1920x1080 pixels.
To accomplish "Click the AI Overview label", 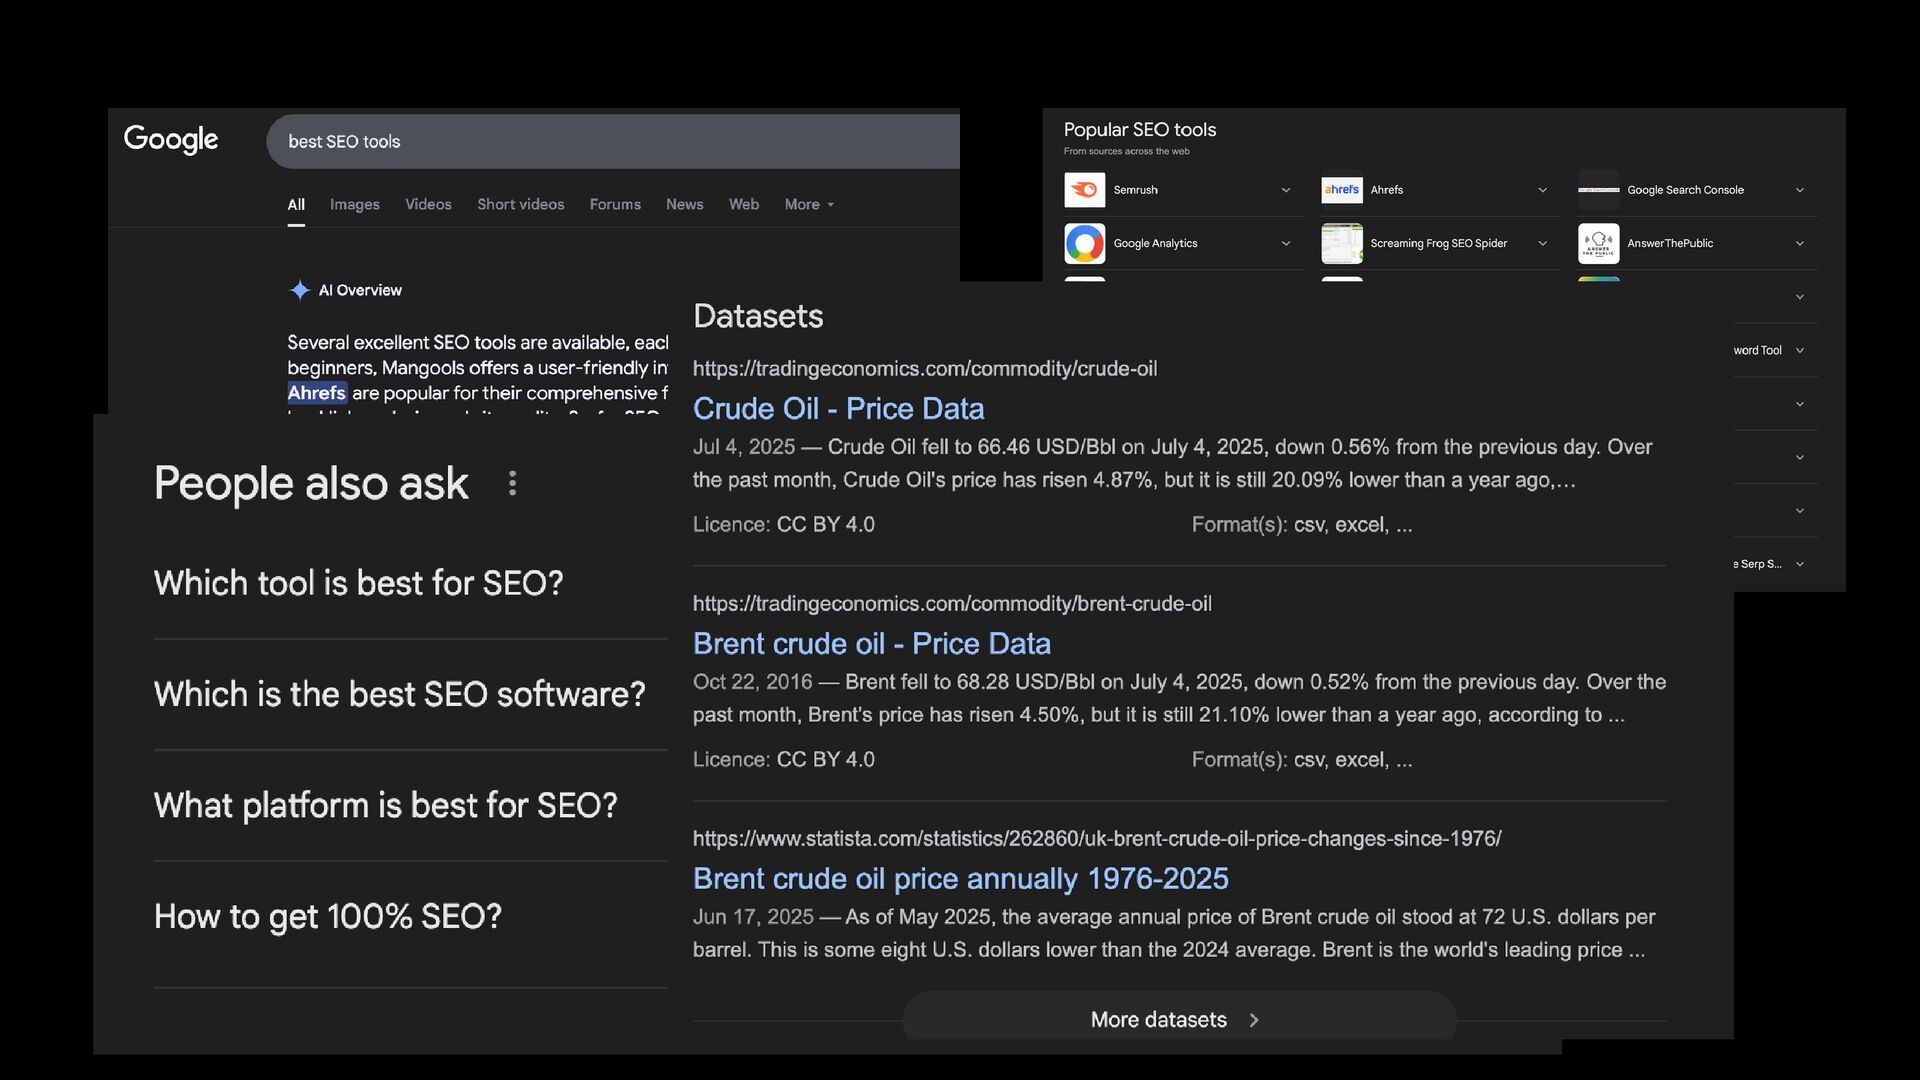I will (360, 291).
